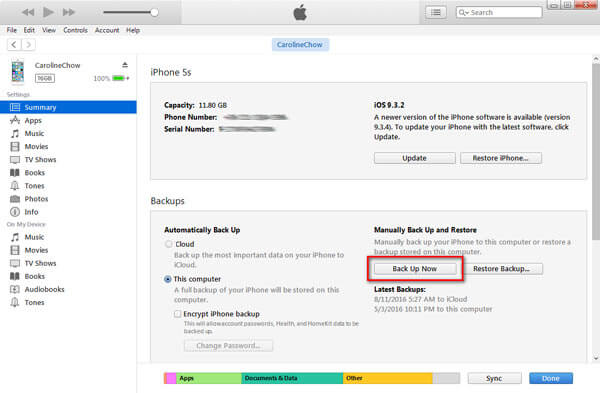Go forward with the right arrow
The width and height of the screenshot is (600, 393).
(x=28, y=44)
